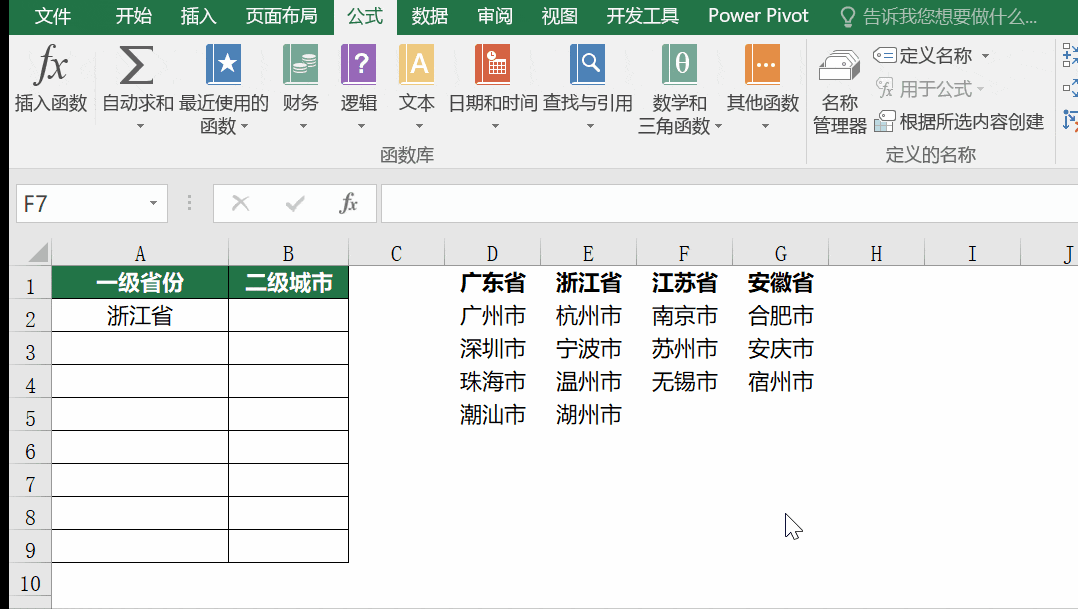Screen dimensions: 1078x609
Task: Expand the Date and Time dropdown arrow
Action: tap(495, 126)
